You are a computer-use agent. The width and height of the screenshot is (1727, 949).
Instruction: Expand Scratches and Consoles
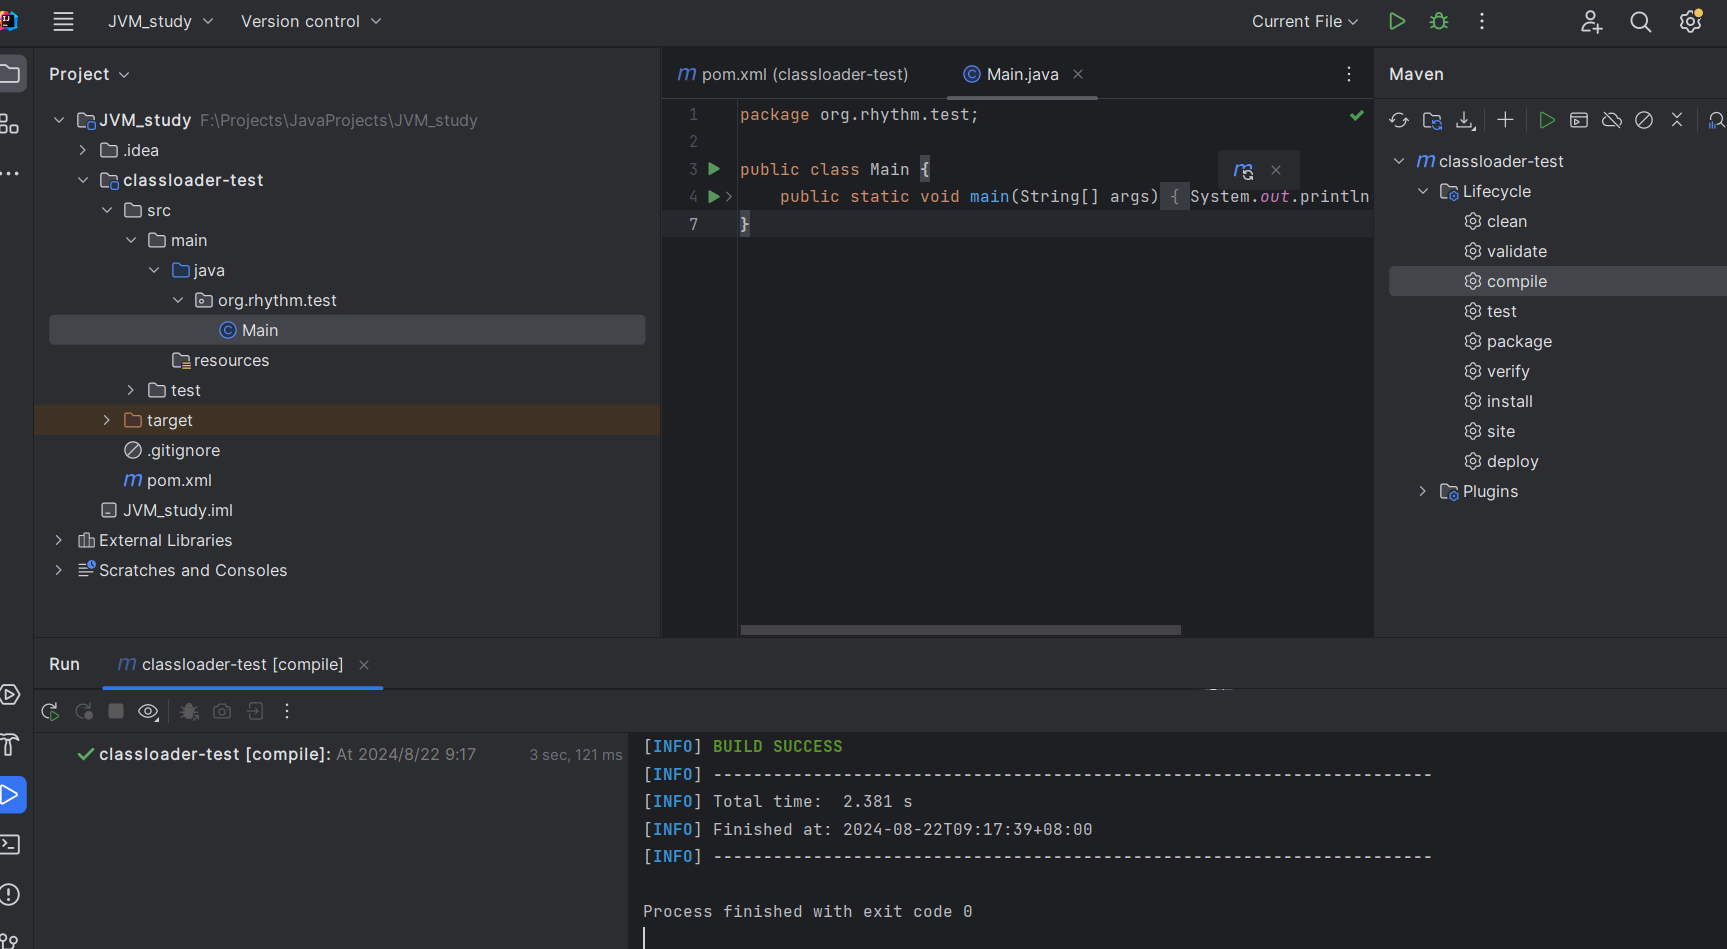click(59, 570)
